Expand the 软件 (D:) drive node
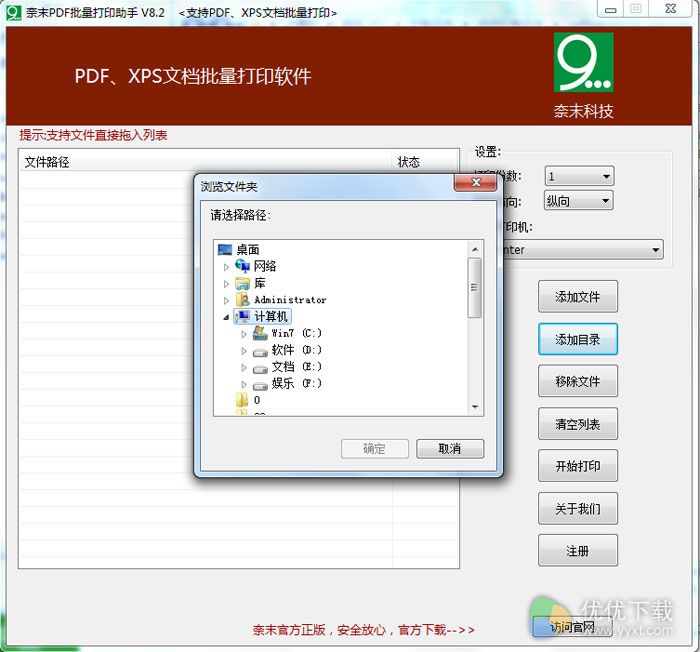The width and height of the screenshot is (700, 652). pos(244,351)
